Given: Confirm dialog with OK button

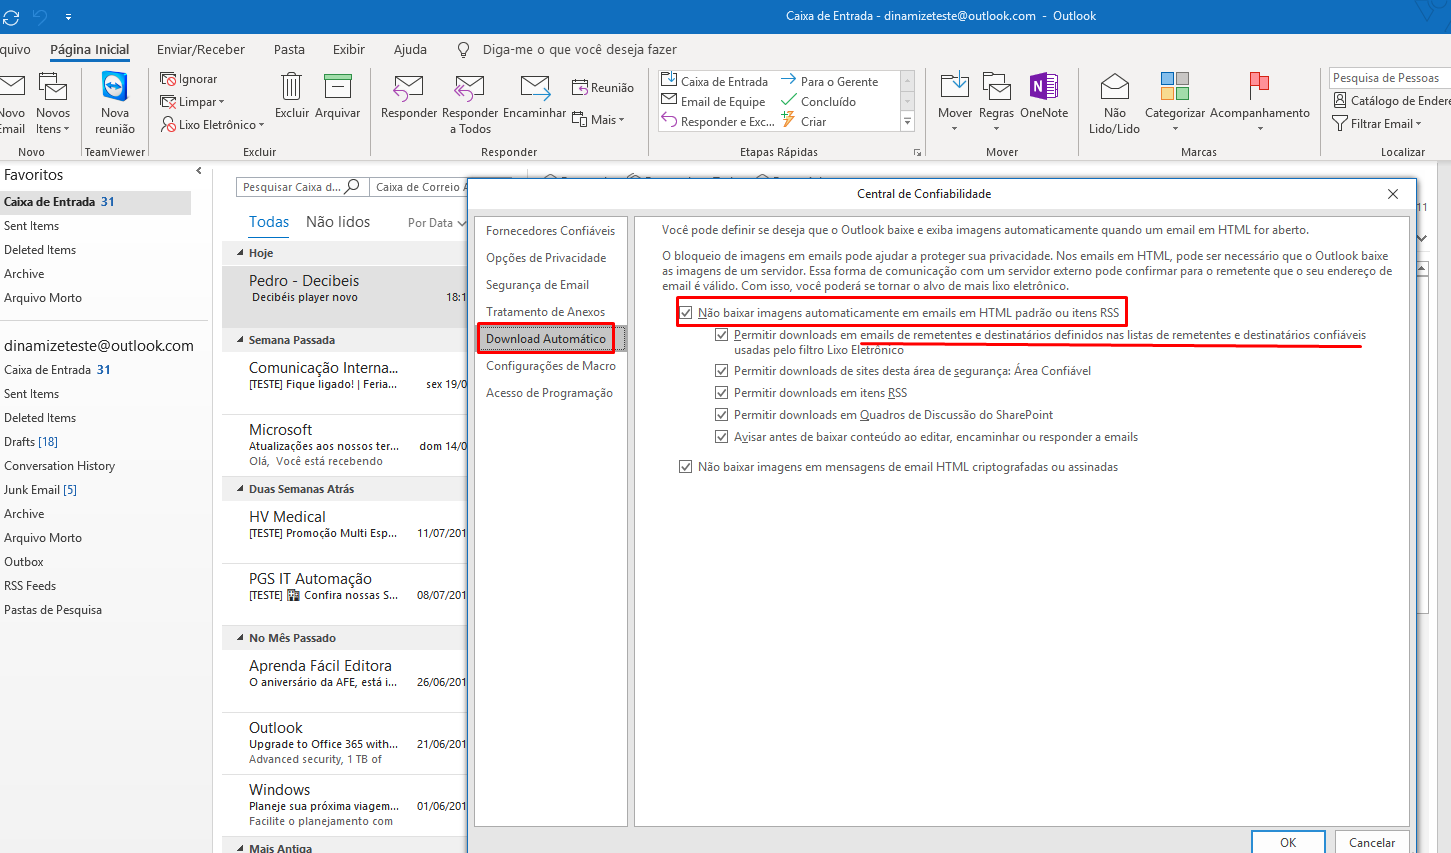Looking at the screenshot, I should (1288, 843).
